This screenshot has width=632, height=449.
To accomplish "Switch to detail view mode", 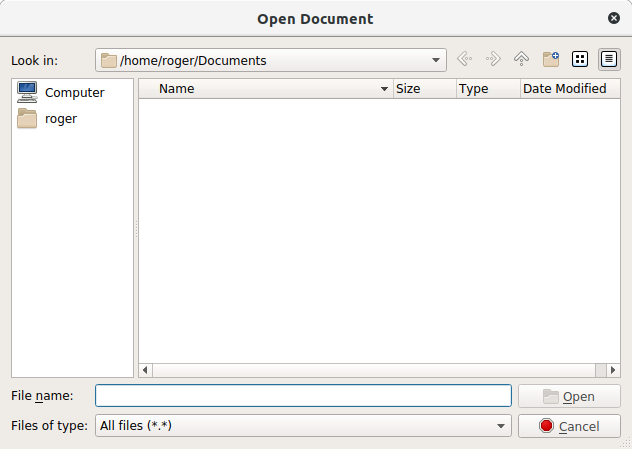I will click(608, 60).
